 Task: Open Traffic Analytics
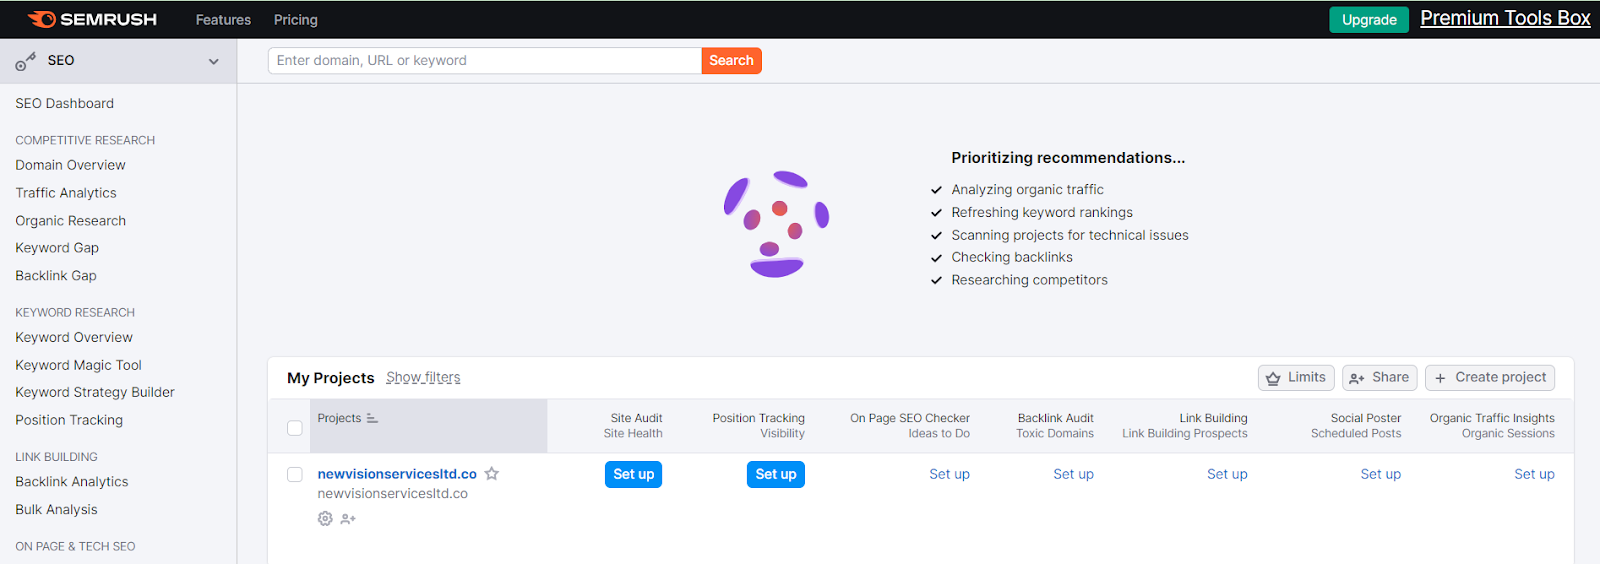pyautogui.click(x=66, y=193)
